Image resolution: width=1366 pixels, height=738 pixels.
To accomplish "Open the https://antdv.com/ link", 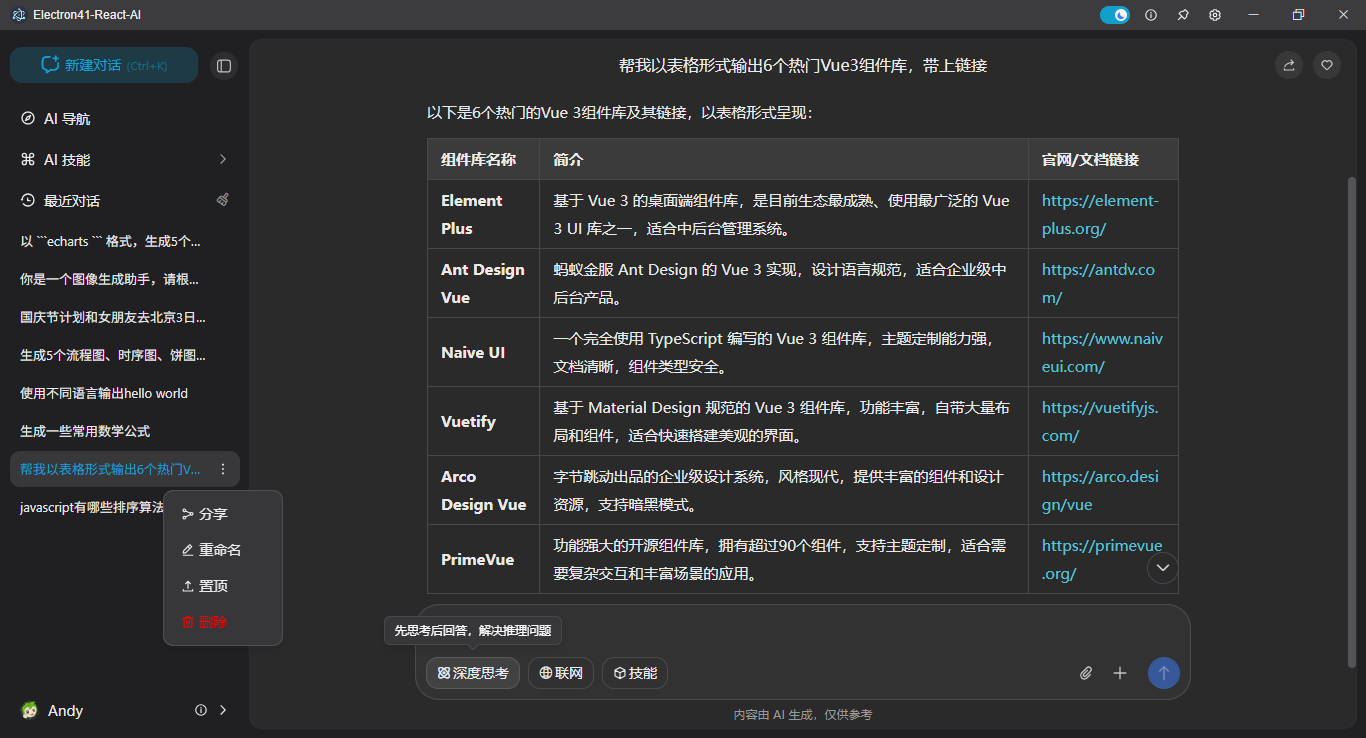I will (x=1098, y=283).
